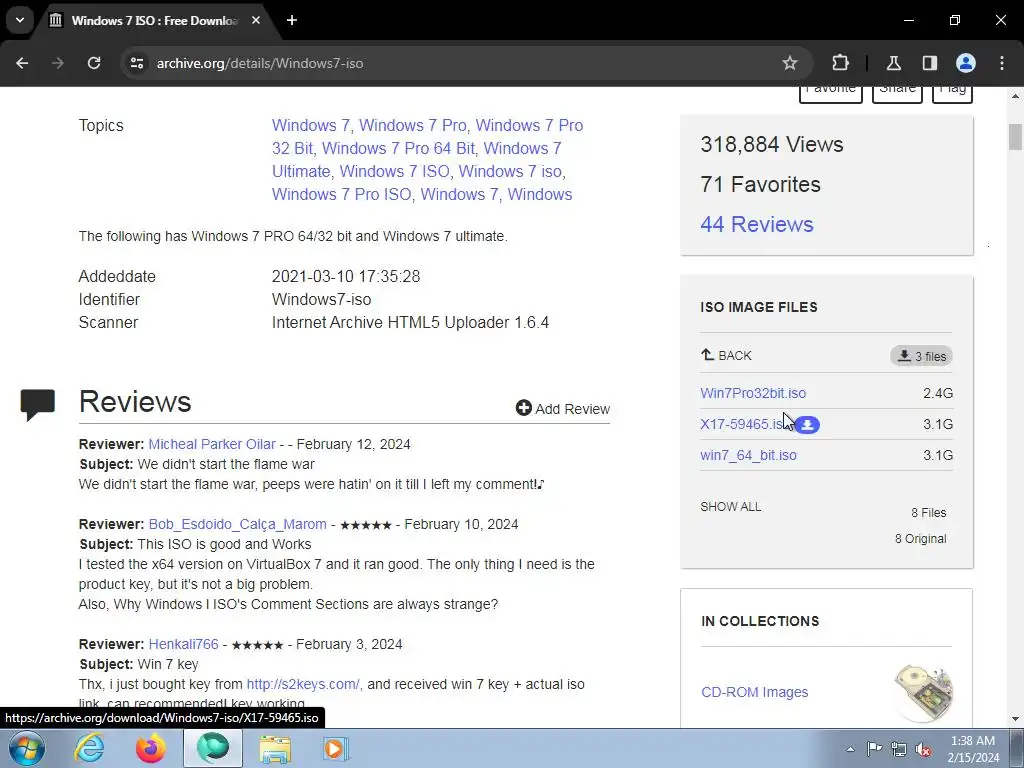Open the Windows 7 Ultimate topic link
Viewport: 1024px width, 768px height.
(x=417, y=160)
